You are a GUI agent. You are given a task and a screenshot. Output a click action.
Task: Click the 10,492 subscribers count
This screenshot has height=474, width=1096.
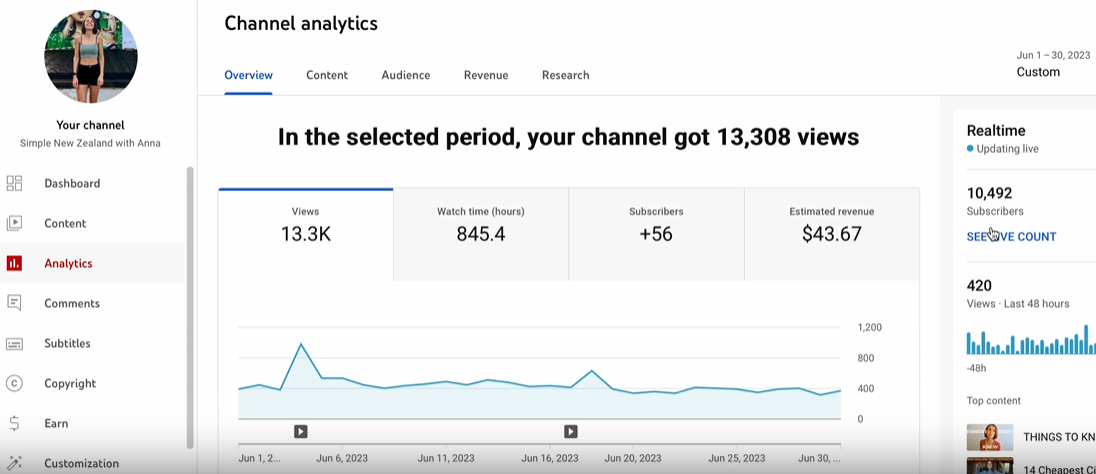point(989,193)
